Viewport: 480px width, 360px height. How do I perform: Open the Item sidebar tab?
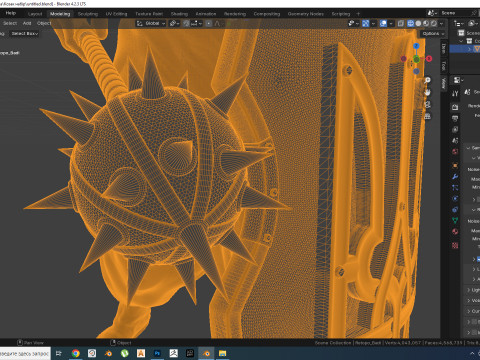[443, 49]
